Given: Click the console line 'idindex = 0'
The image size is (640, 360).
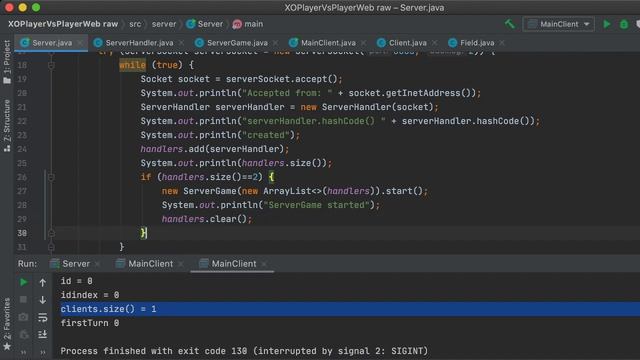Looking at the screenshot, I should (x=90, y=295).
